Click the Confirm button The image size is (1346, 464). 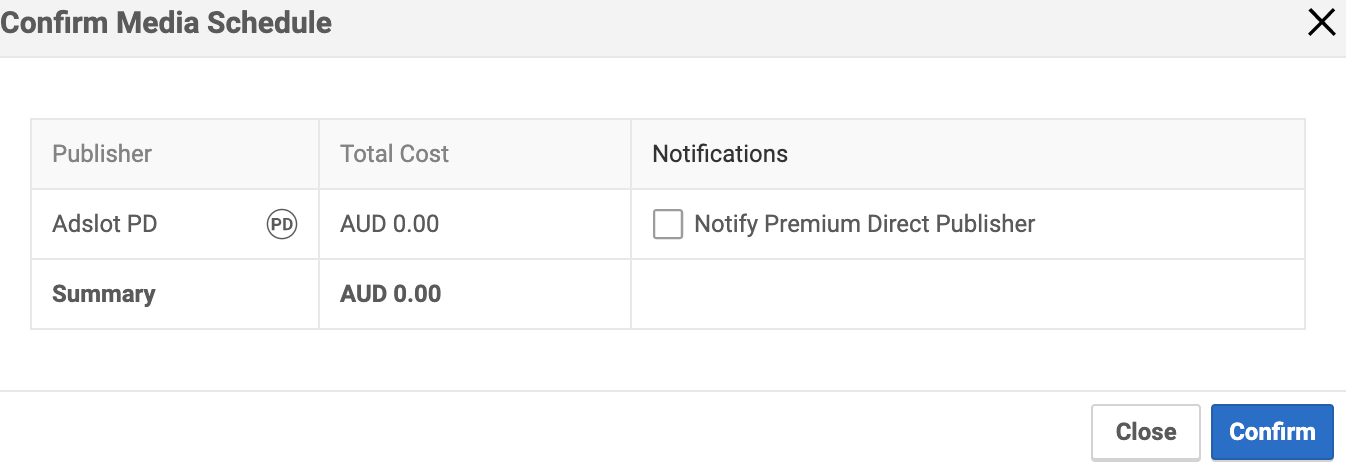coord(1272,432)
